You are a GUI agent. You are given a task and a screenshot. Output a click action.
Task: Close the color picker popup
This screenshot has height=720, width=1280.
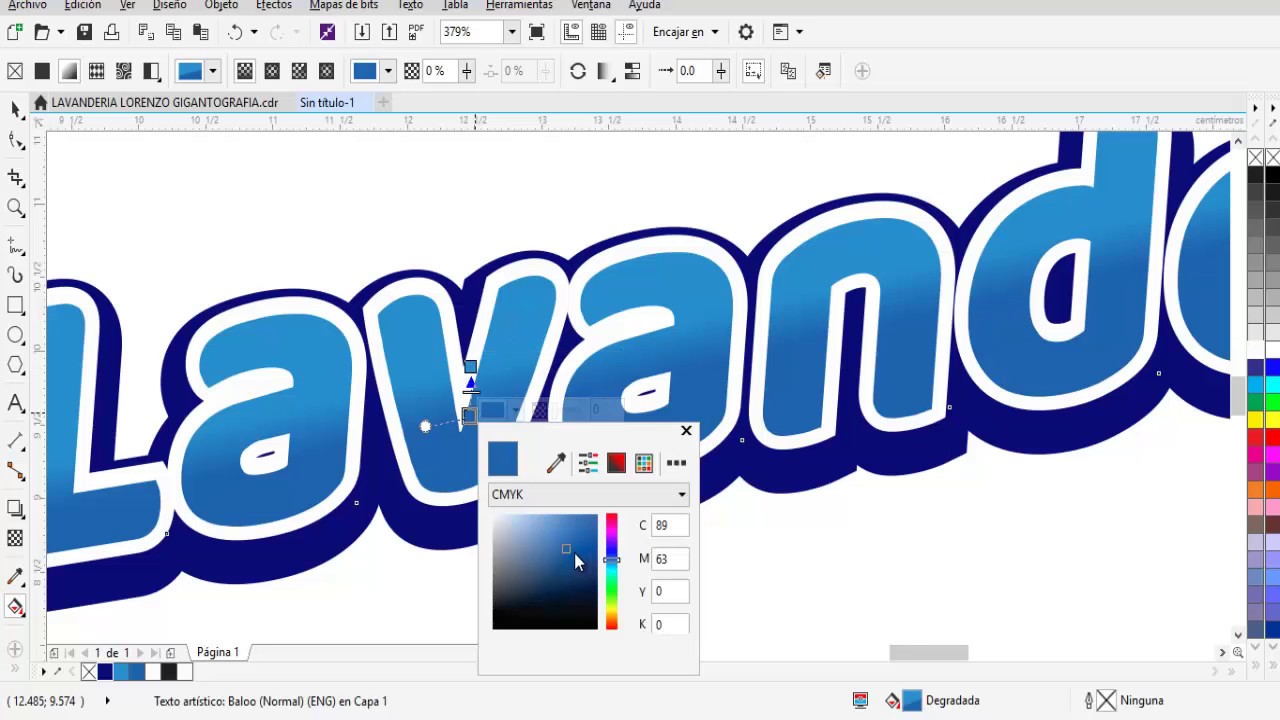(686, 430)
